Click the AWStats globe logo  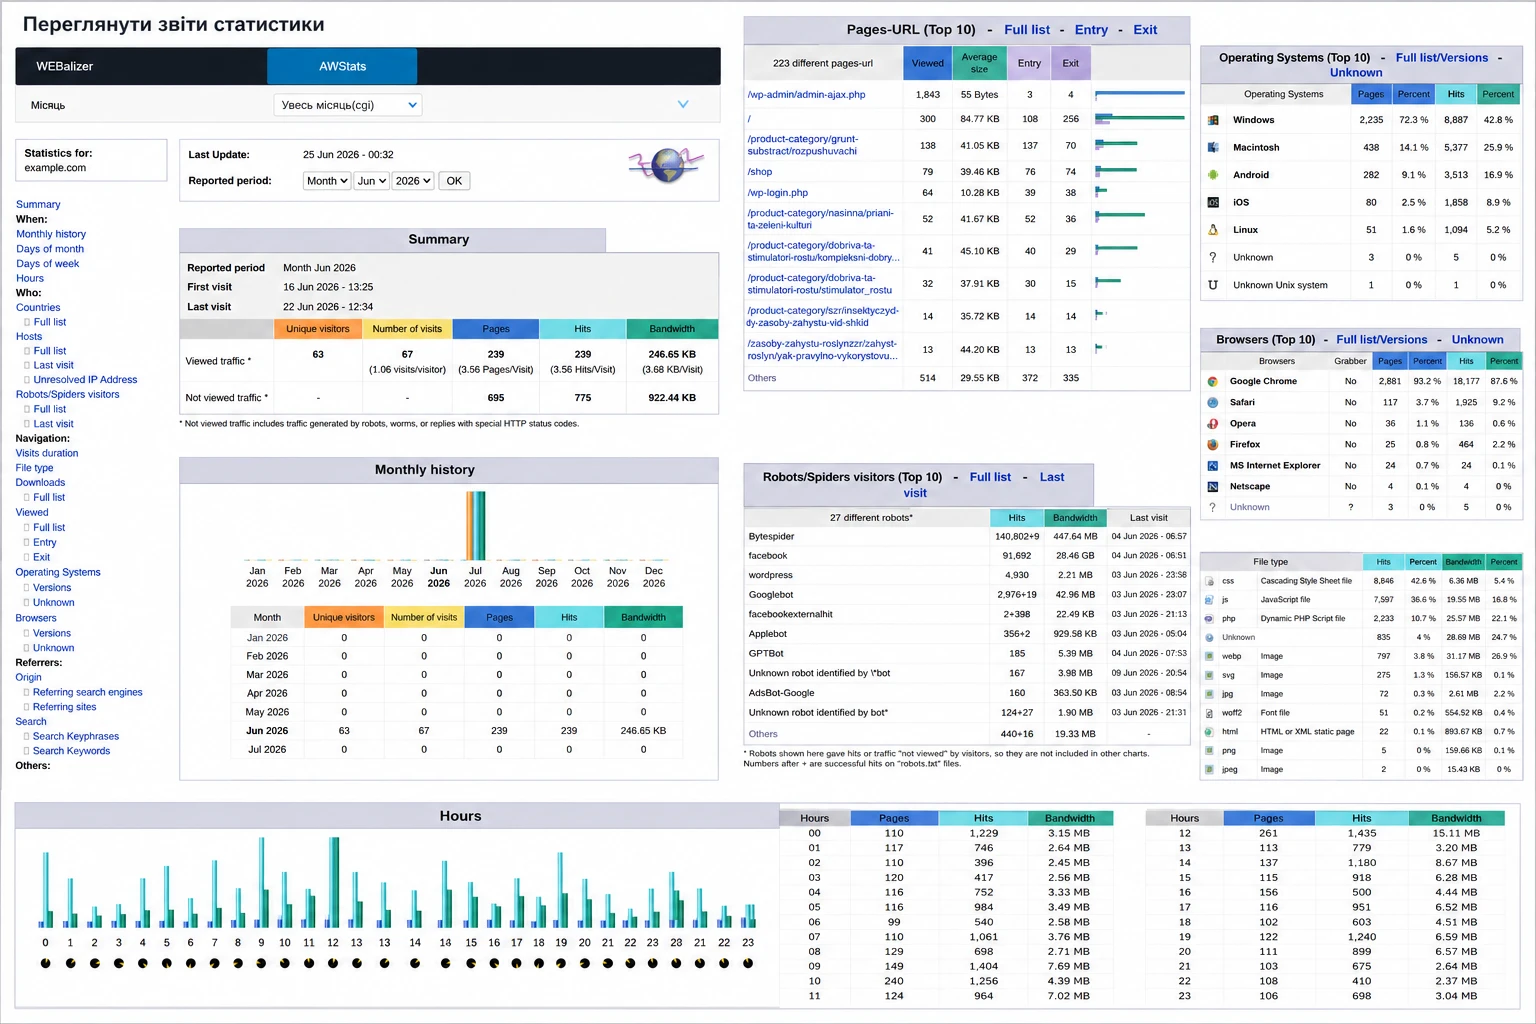point(667,164)
